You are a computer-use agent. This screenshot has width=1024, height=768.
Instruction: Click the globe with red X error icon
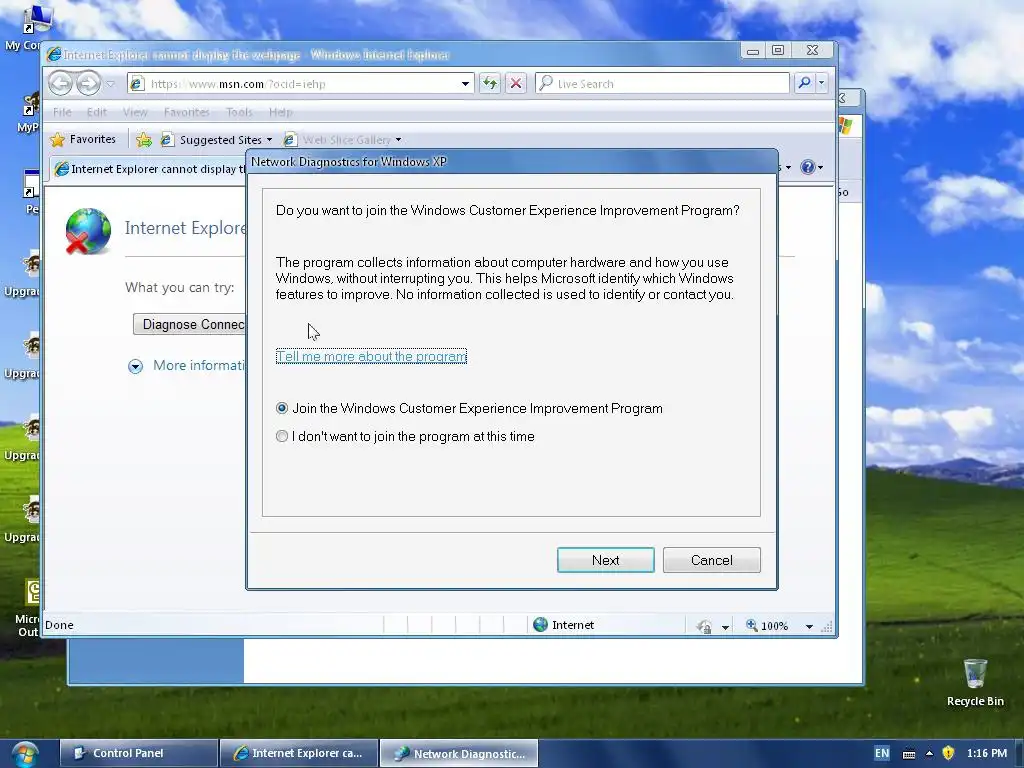(88, 231)
